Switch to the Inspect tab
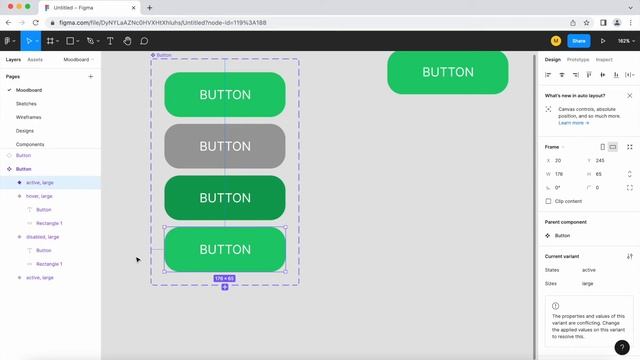640x360 pixels. click(x=604, y=60)
